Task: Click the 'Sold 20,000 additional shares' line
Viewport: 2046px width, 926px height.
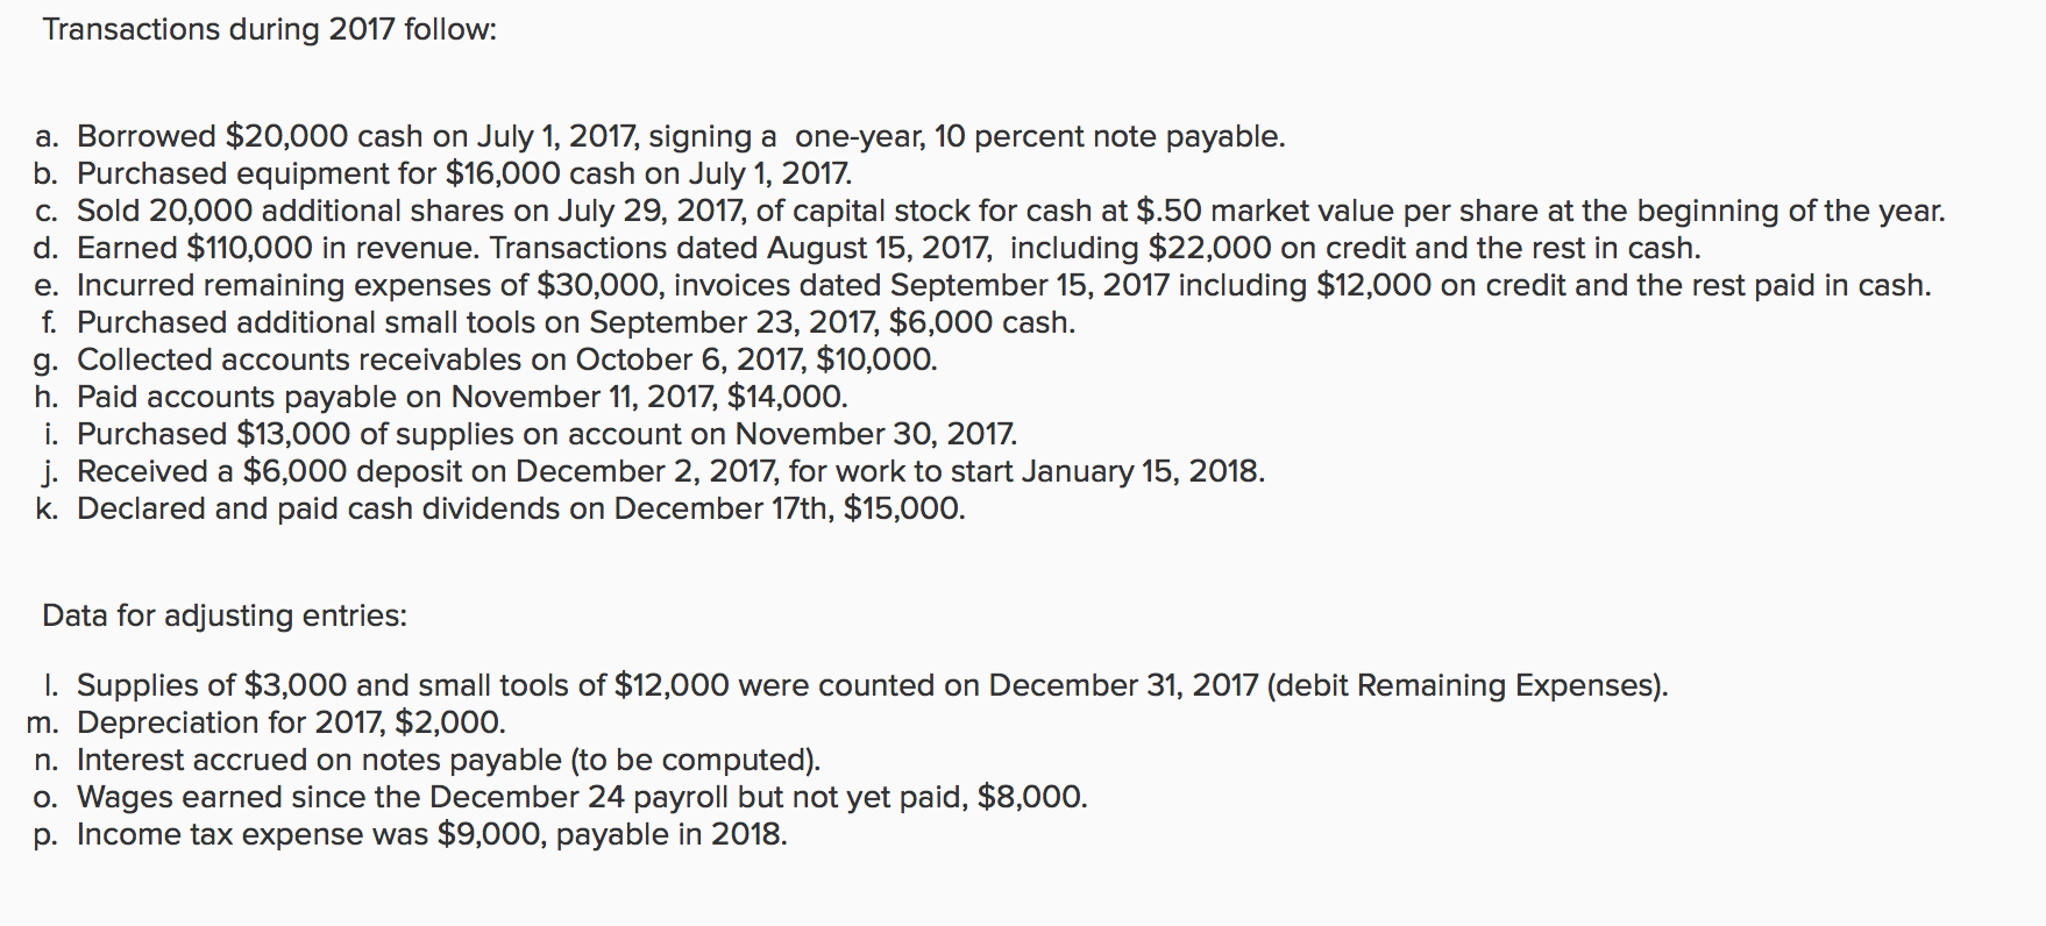Action: point(990,211)
